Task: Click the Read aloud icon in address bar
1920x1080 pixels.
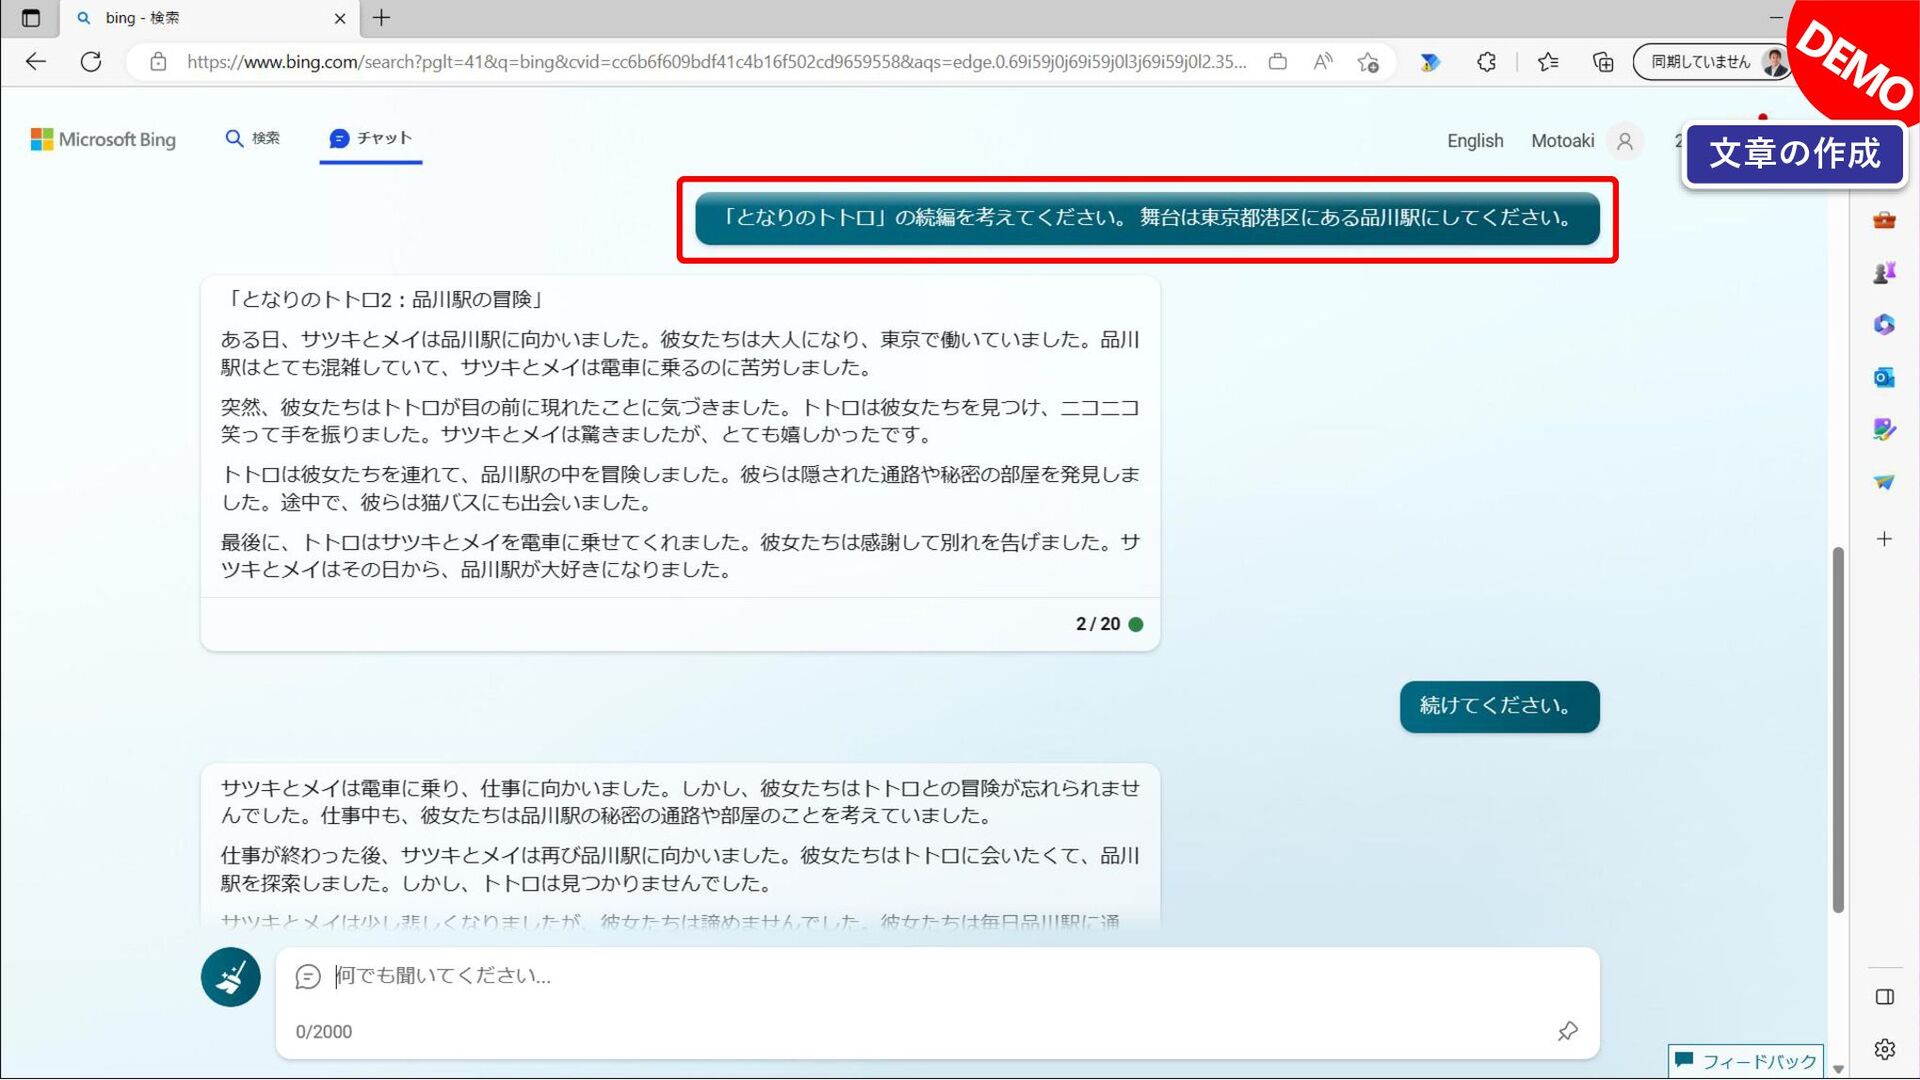Action: (x=1323, y=62)
